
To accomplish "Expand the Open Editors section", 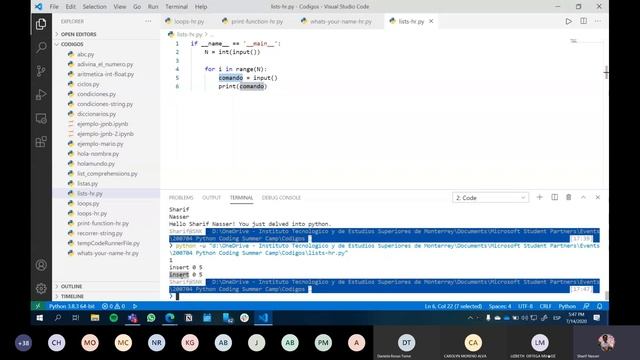I will point(78,34).
